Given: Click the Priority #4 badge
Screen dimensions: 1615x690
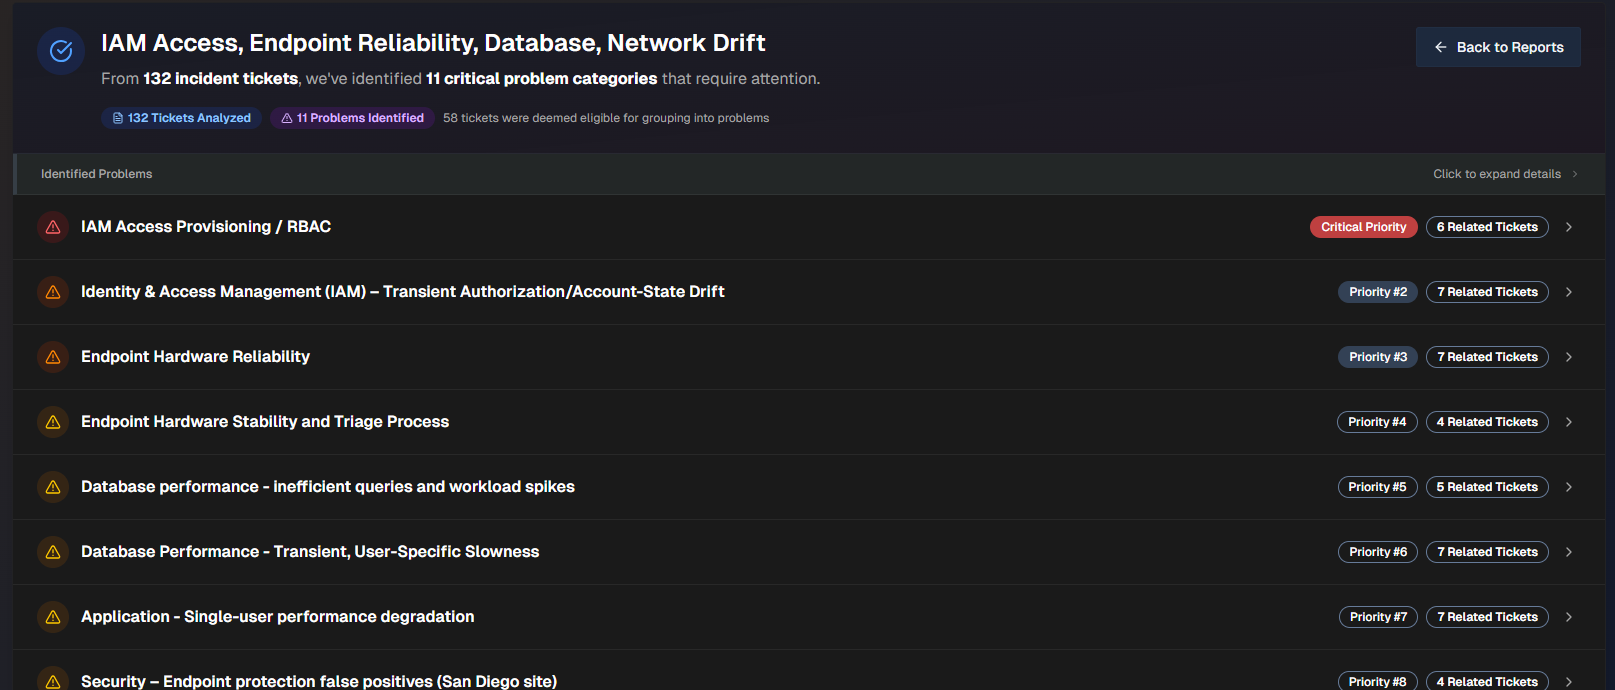Looking at the screenshot, I should (1377, 422).
